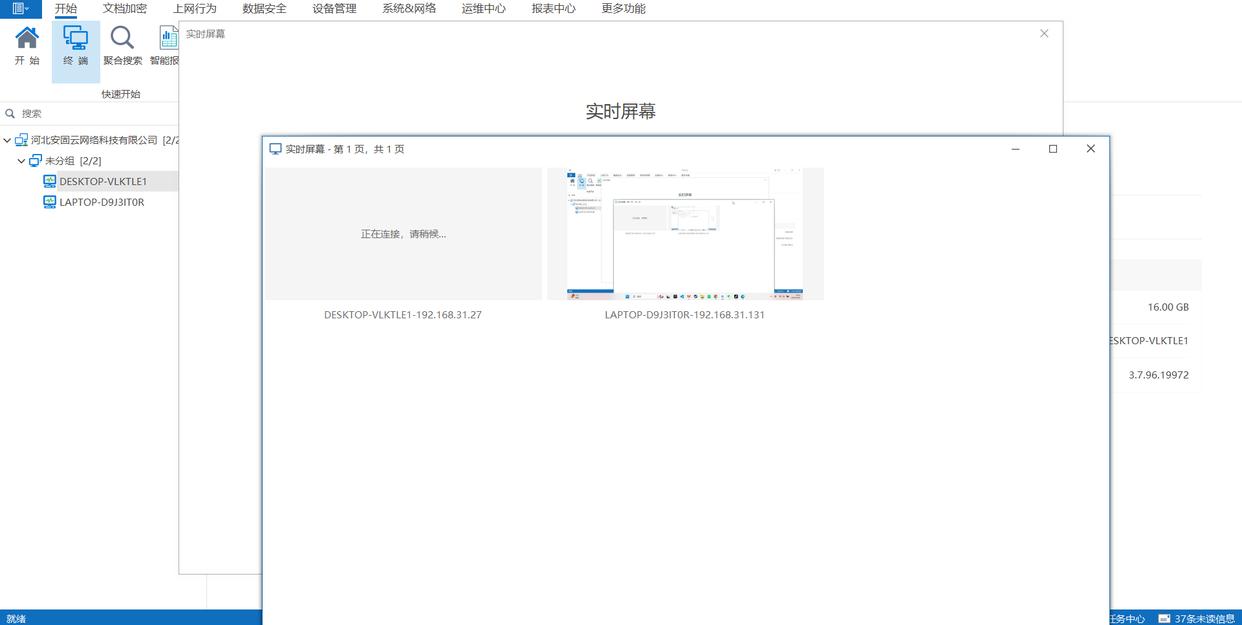Click the network icon of the company node
This screenshot has width=1242, height=625.
click(x=22, y=141)
